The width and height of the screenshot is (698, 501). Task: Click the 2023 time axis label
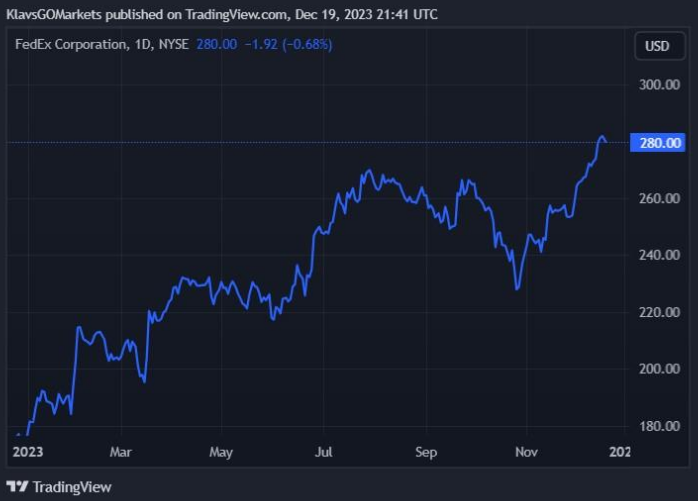28,452
